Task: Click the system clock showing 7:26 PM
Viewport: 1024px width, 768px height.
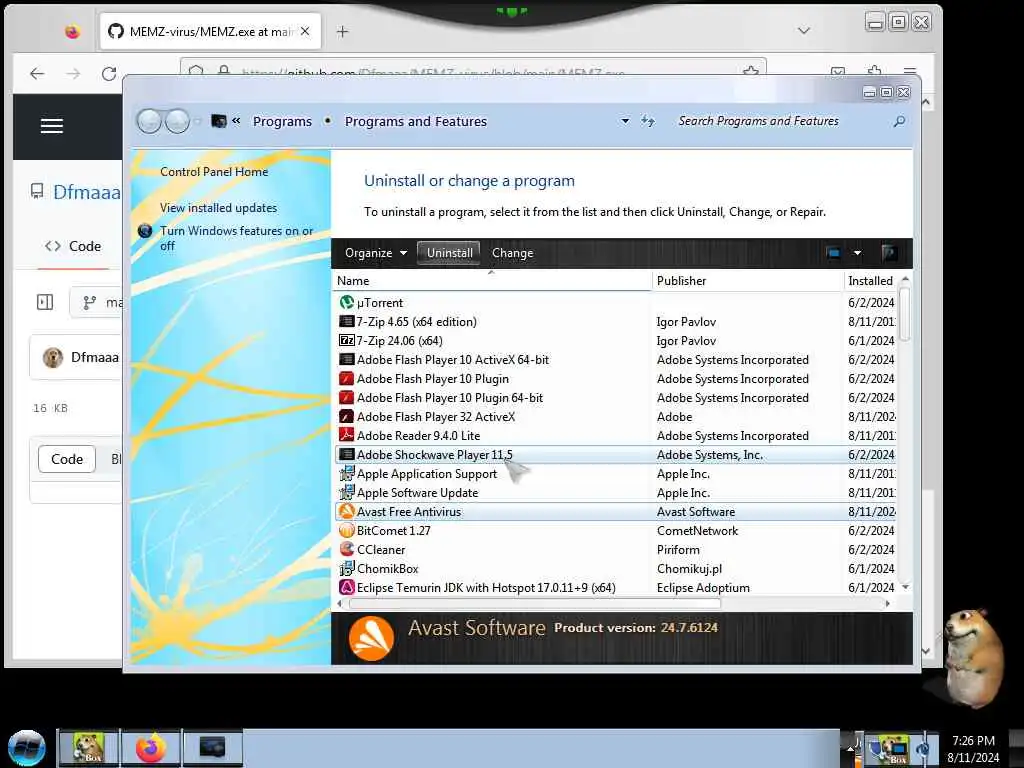Action: (973, 741)
